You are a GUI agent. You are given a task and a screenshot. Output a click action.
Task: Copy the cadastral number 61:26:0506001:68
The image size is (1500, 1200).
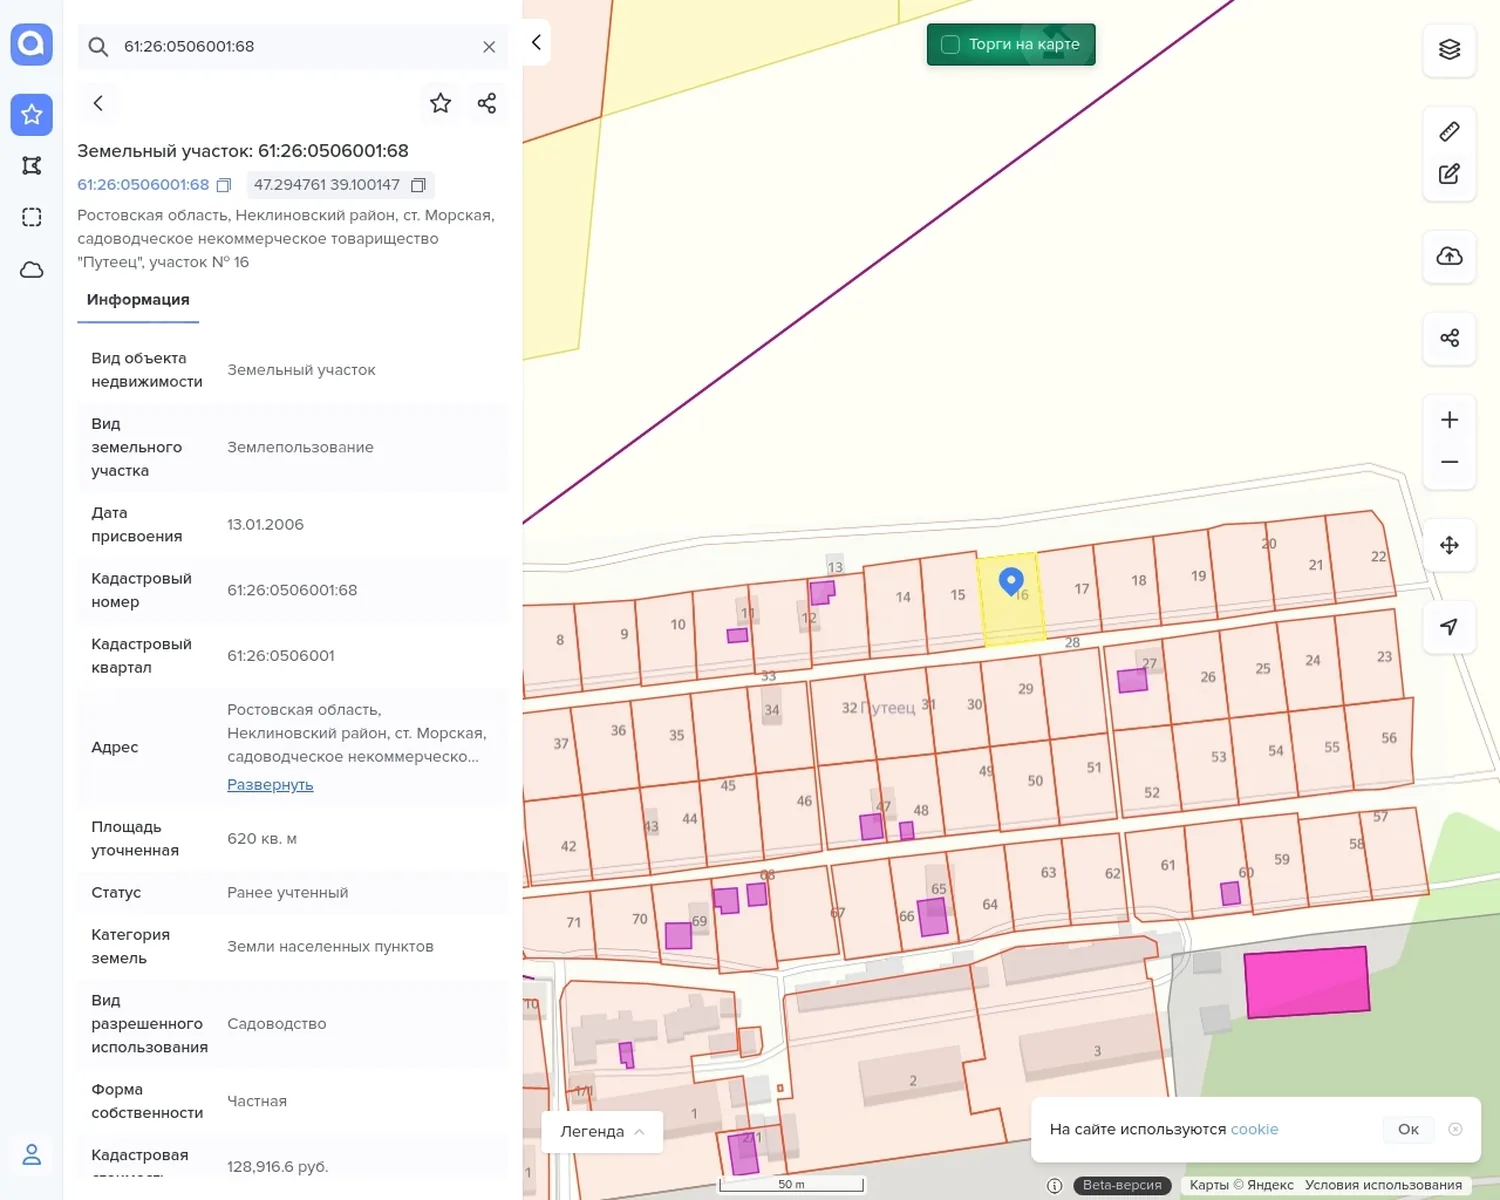pyautogui.click(x=224, y=185)
